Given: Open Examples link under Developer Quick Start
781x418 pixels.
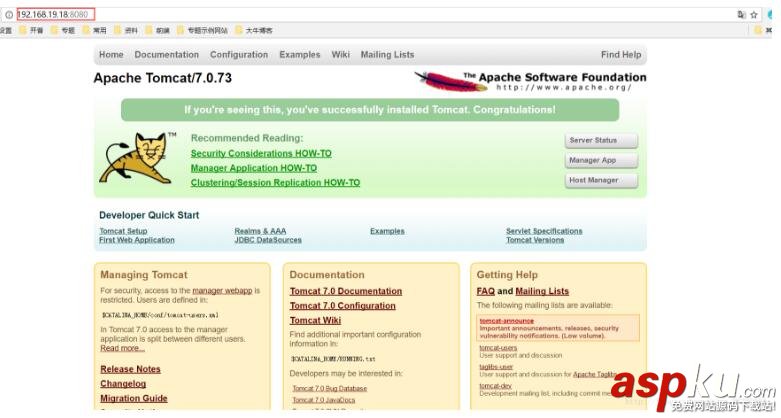Looking at the screenshot, I should (x=388, y=231).
